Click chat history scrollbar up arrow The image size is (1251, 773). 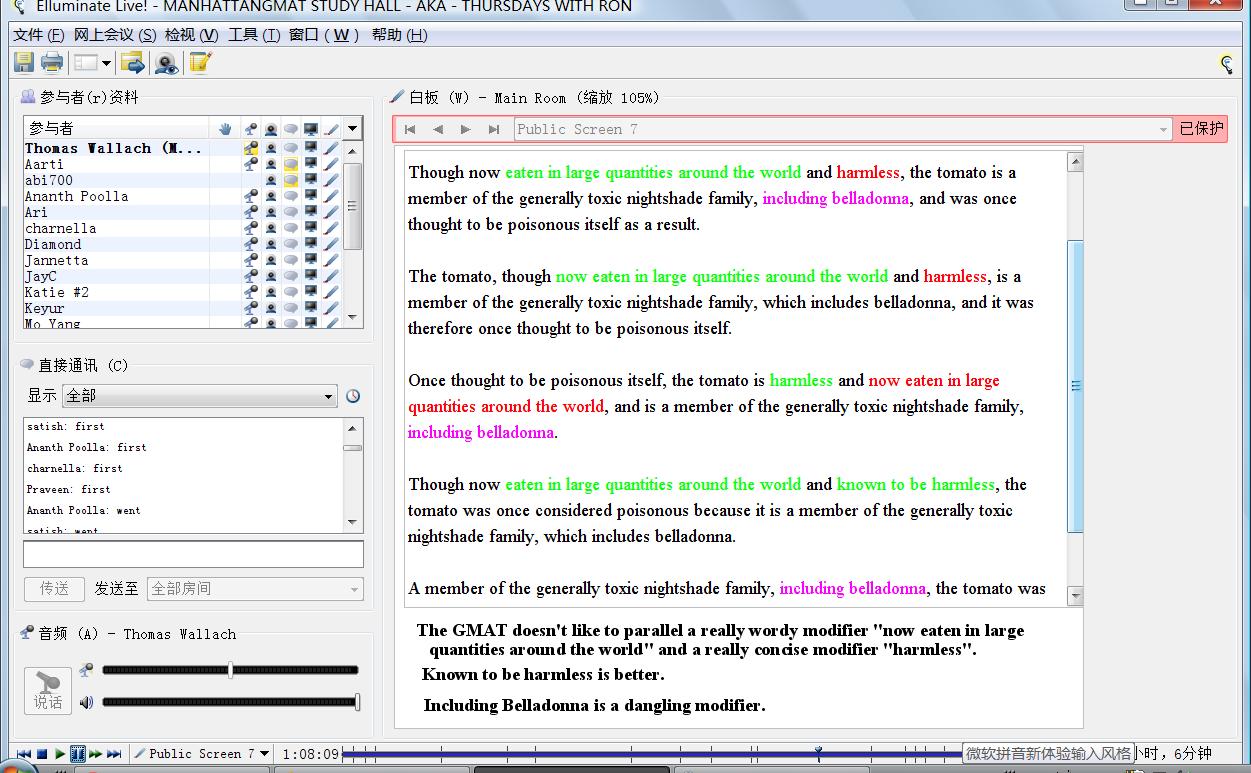pyautogui.click(x=352, y=428)
